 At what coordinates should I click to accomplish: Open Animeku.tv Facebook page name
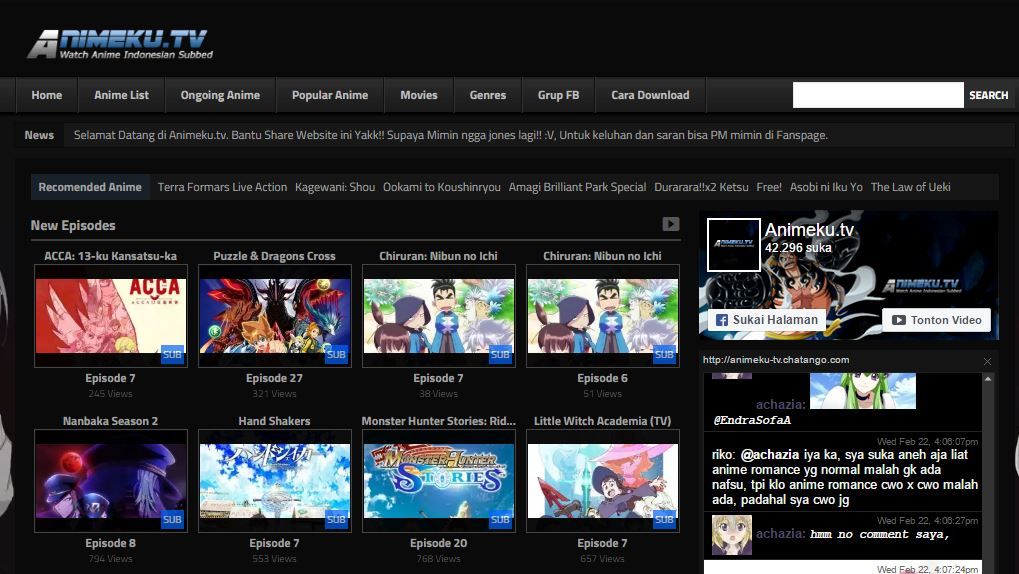pos(809,230)
